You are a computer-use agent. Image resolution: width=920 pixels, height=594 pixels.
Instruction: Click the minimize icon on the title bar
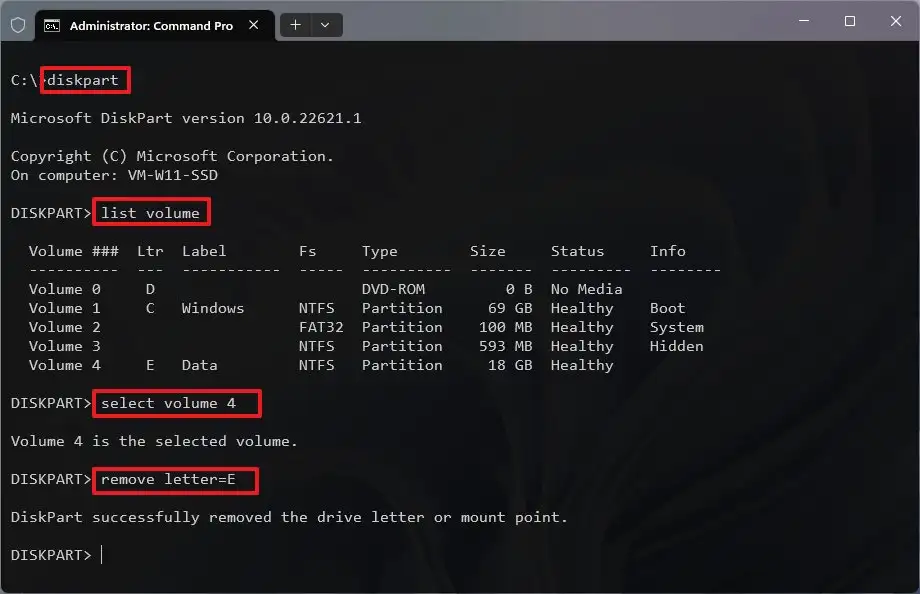click(x=804, y=20)
